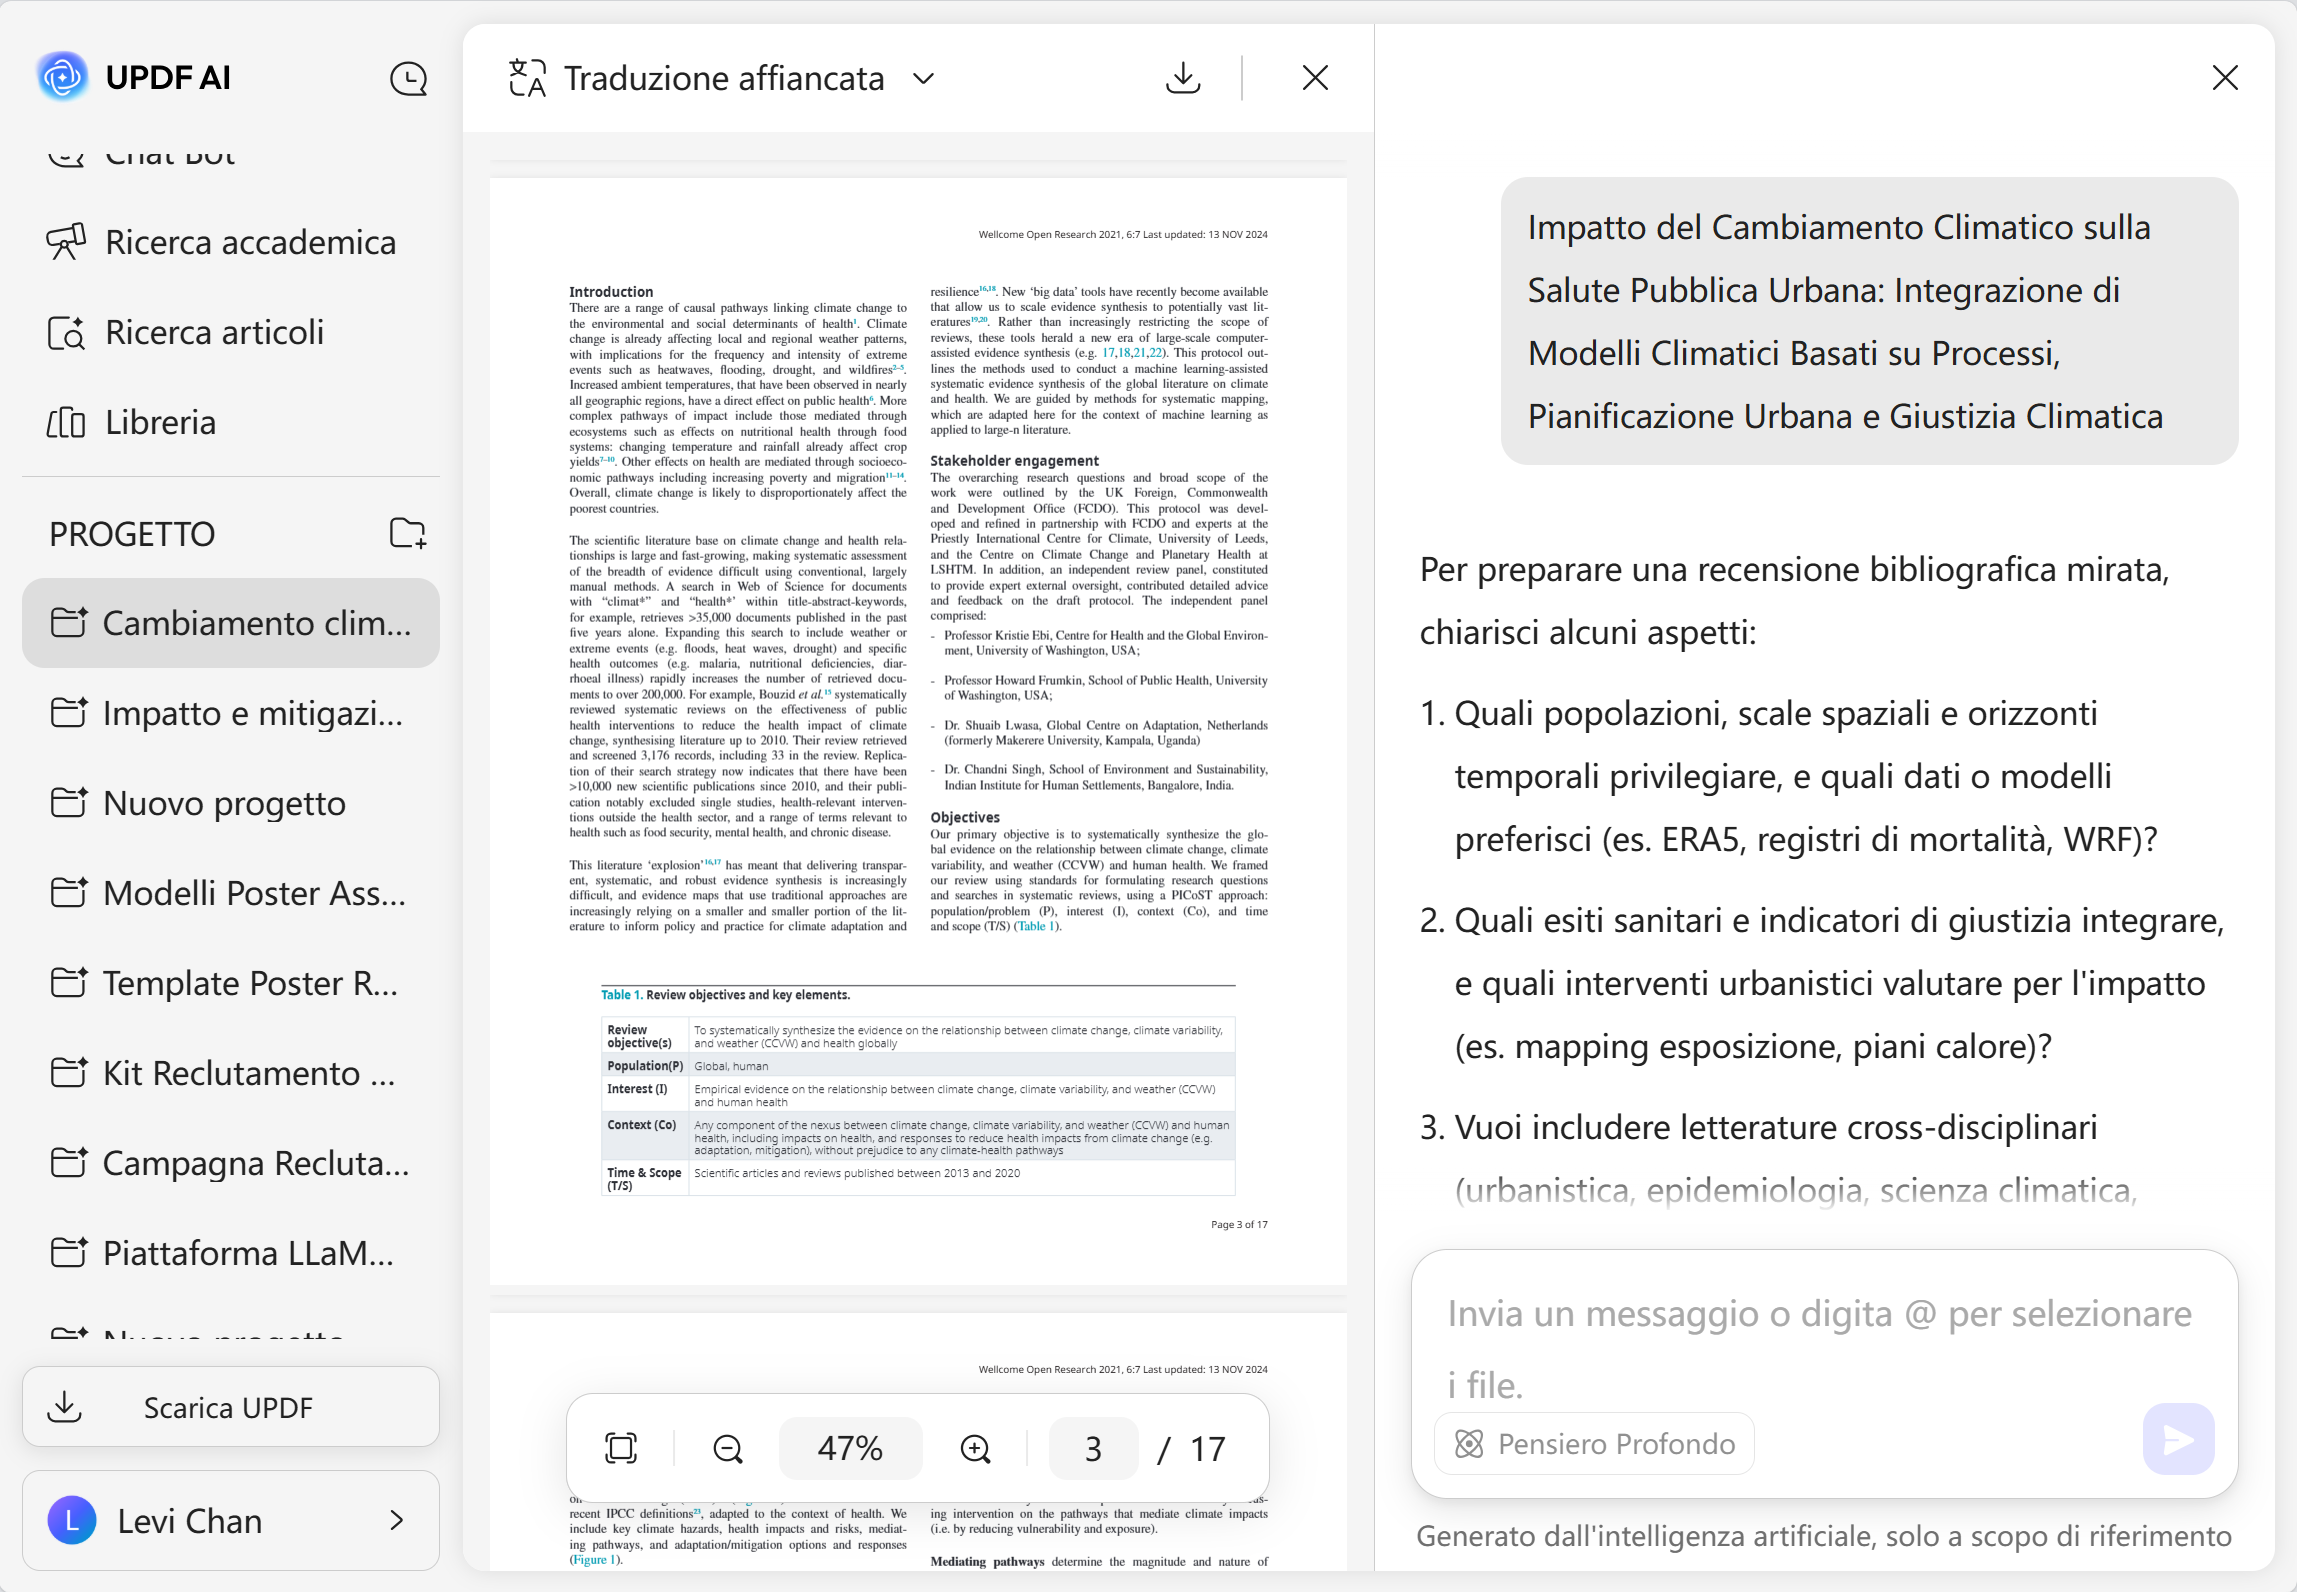Zoom out with magnifier minus icon
Screen dimensions: 2297x1592
click(x=728, y=1448)
